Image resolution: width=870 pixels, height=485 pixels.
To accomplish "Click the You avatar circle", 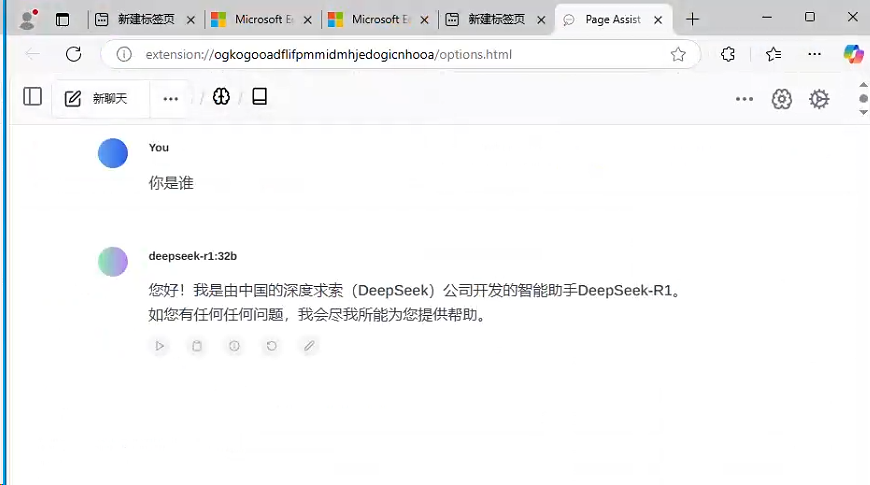I will coord(113,153).
